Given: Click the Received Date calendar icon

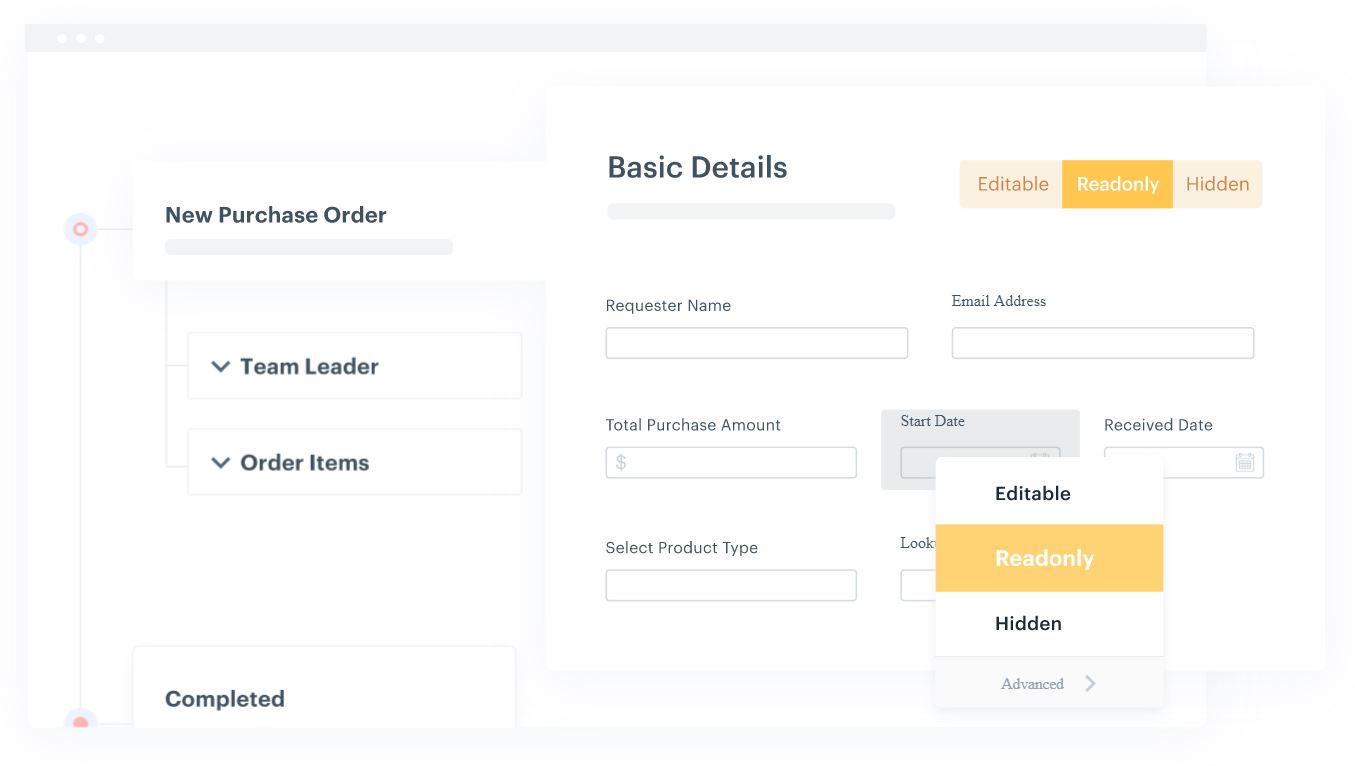Looking at the screenshot, I should click(1244, 462).
